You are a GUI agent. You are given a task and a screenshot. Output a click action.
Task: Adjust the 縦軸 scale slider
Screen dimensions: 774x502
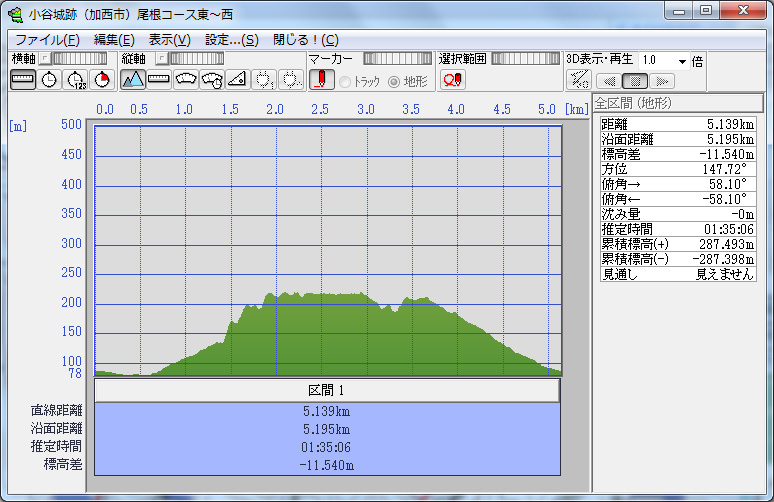pyautogui.click(x=196, y=59)
